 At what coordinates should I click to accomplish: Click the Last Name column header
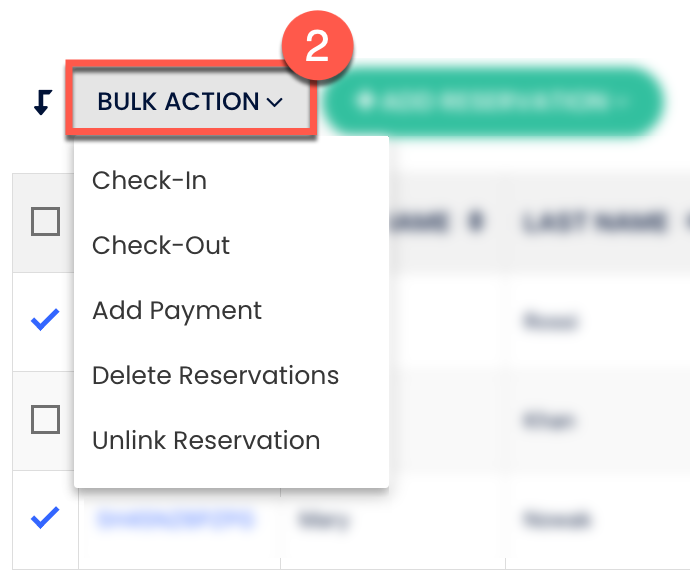click(594, 222)
